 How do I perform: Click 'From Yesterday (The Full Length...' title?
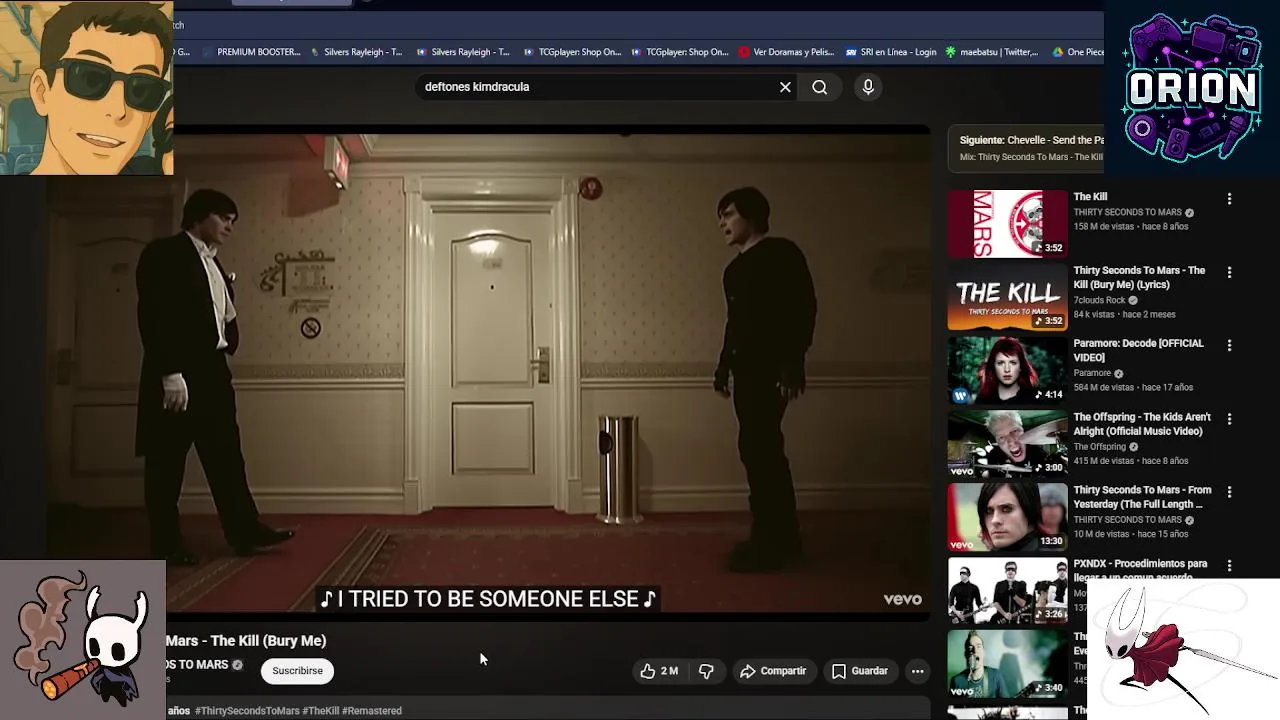coord(1142,497)
